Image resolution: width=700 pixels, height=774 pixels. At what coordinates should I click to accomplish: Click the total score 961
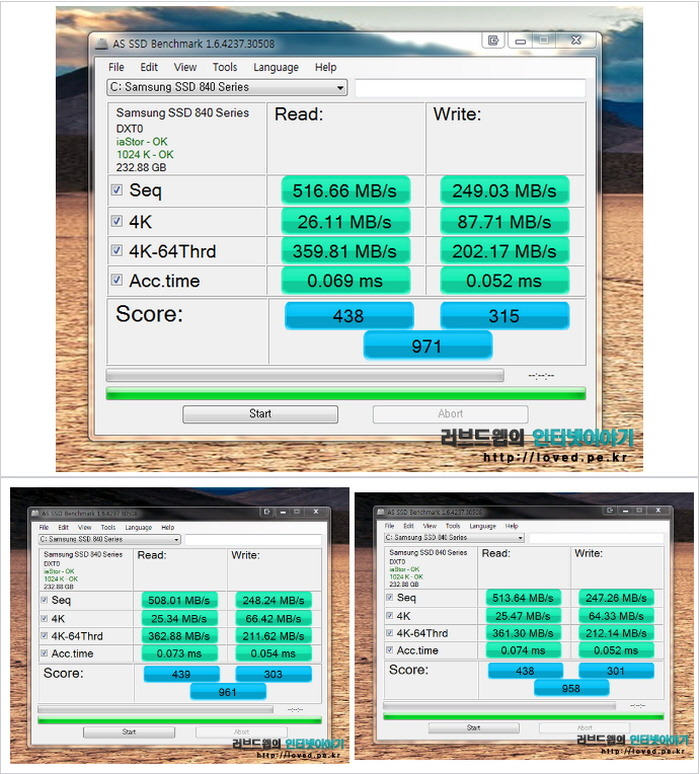coord(228,692)
